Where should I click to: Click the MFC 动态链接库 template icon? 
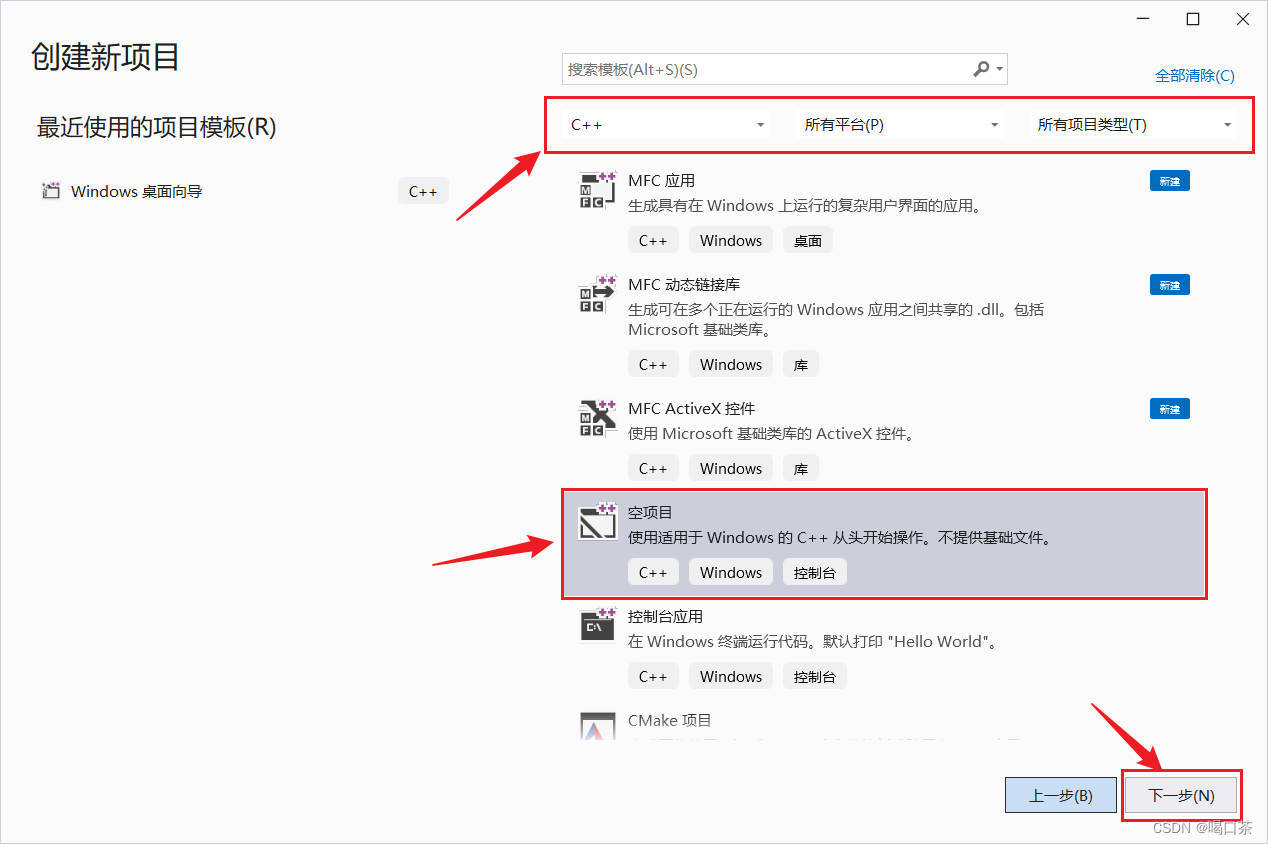tap(598, 294)
